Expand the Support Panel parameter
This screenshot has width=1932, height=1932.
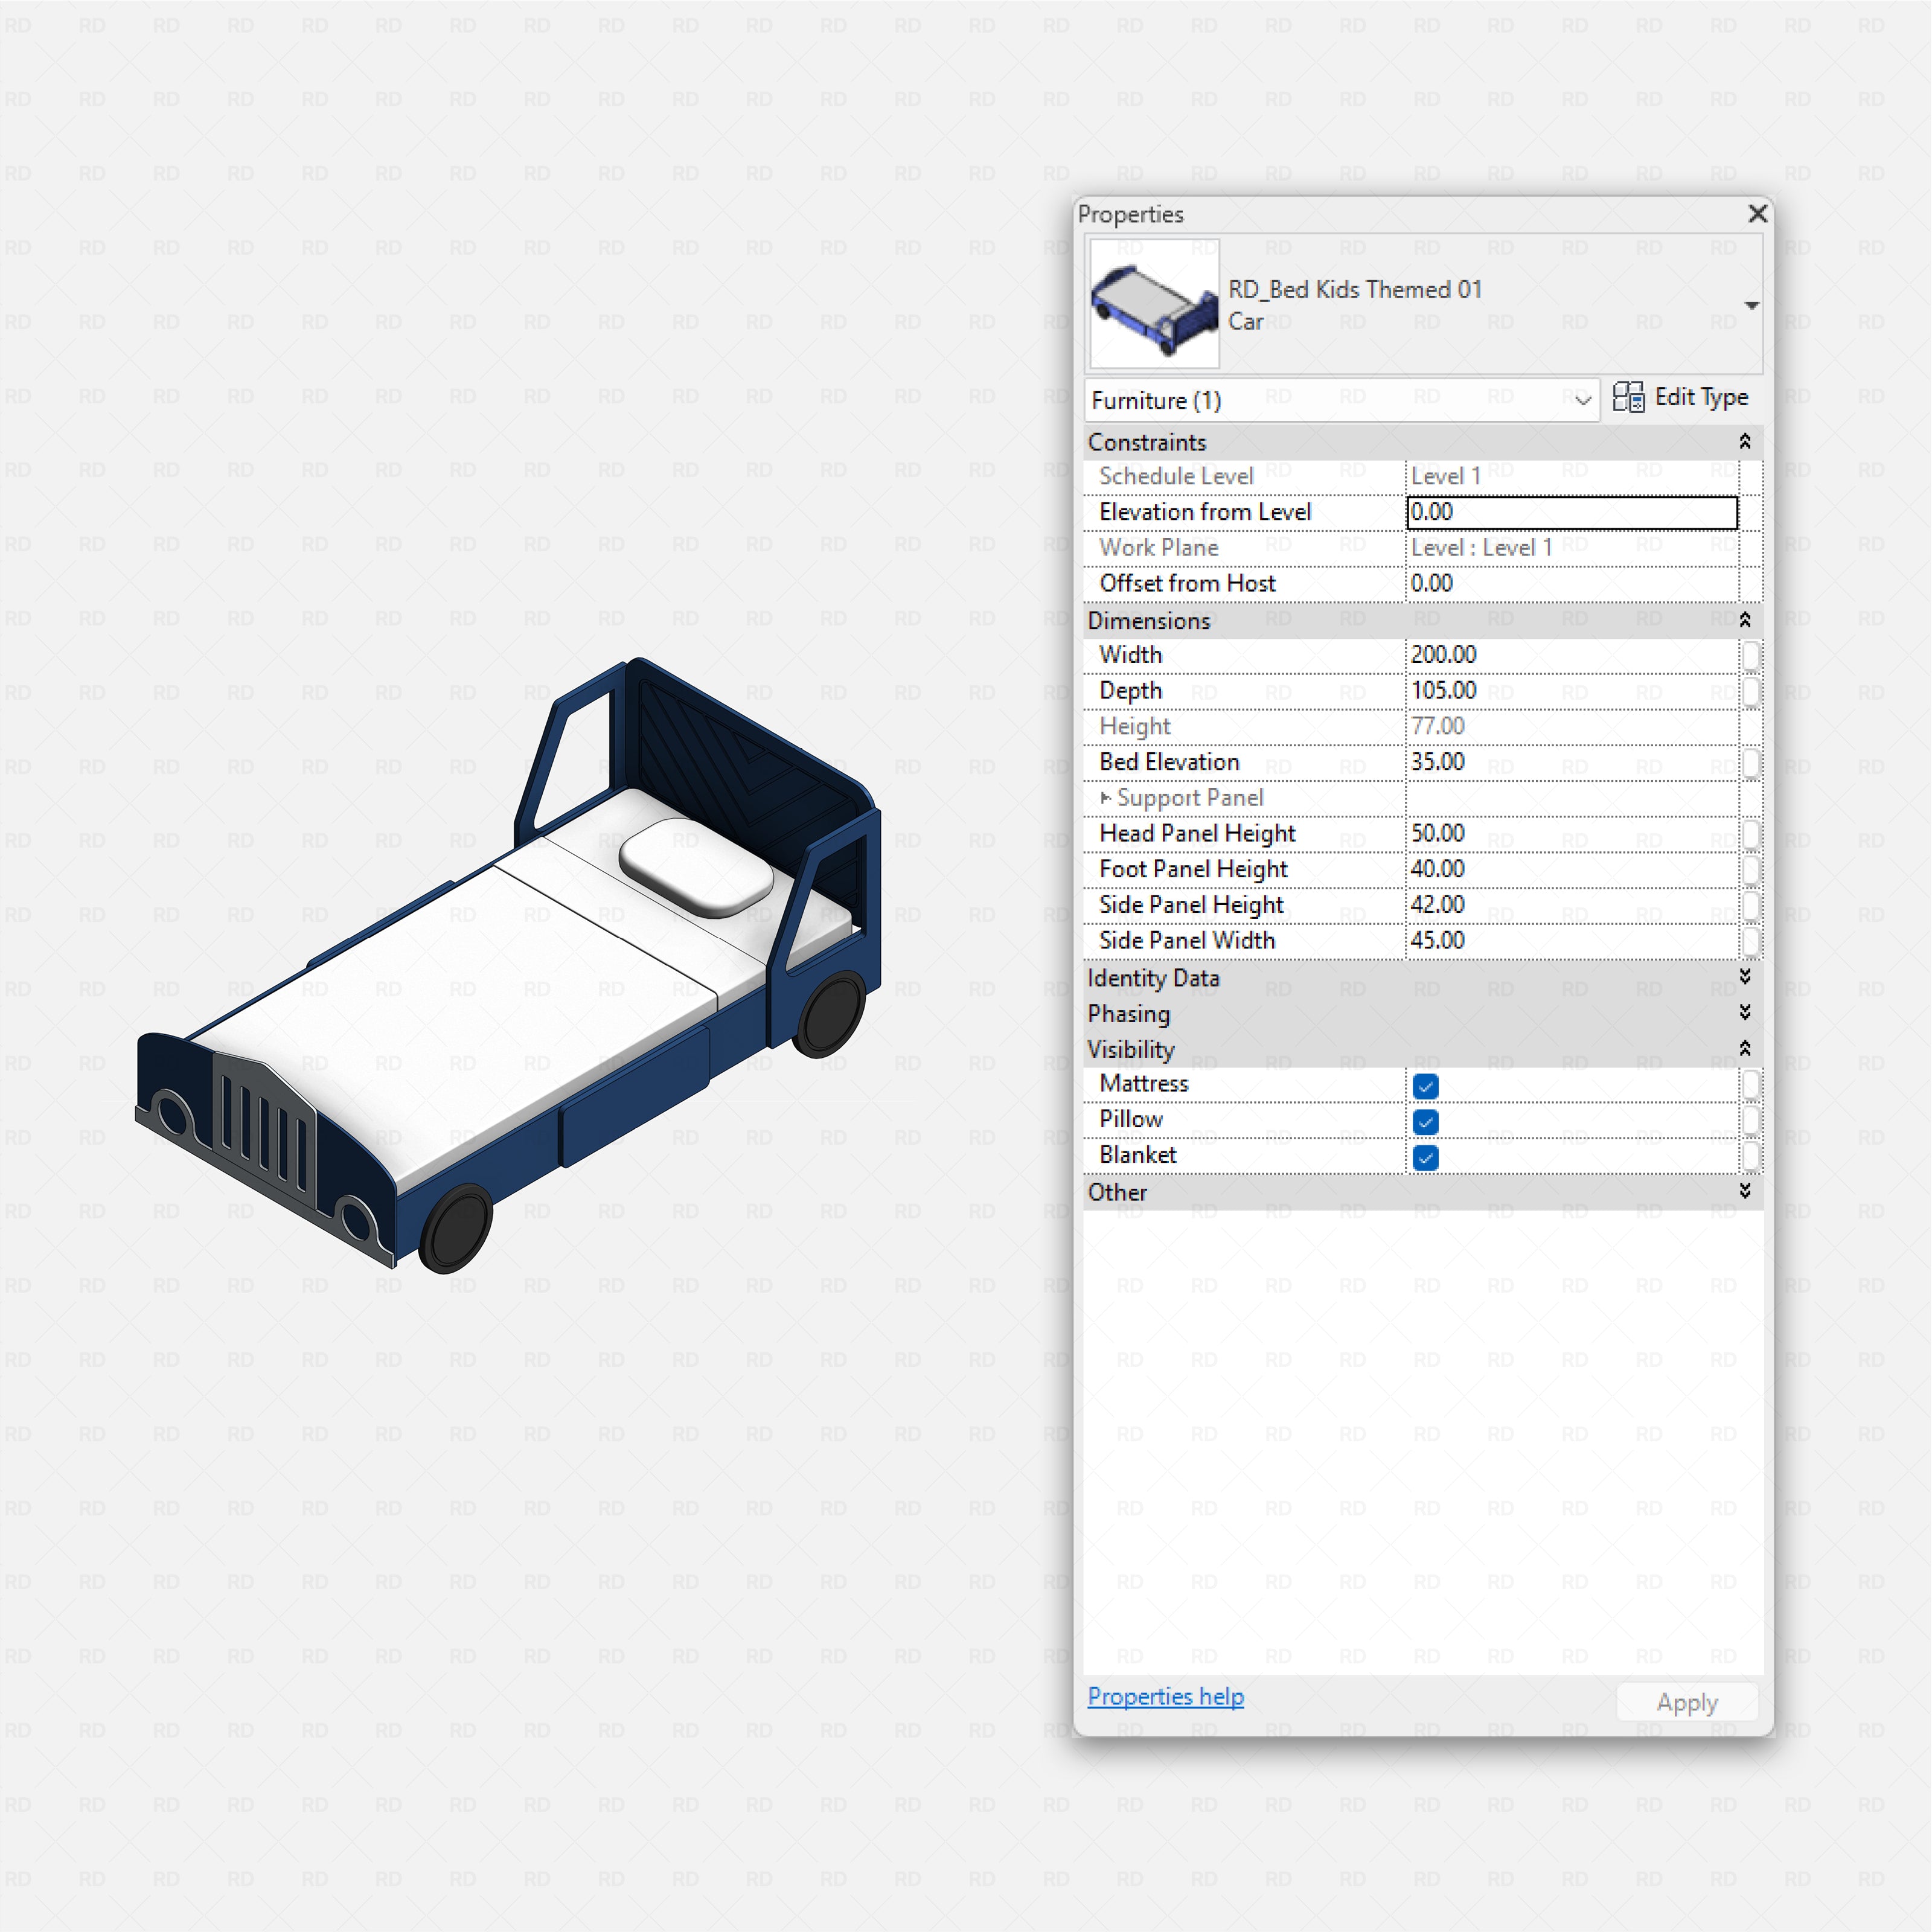[1106, 798]
